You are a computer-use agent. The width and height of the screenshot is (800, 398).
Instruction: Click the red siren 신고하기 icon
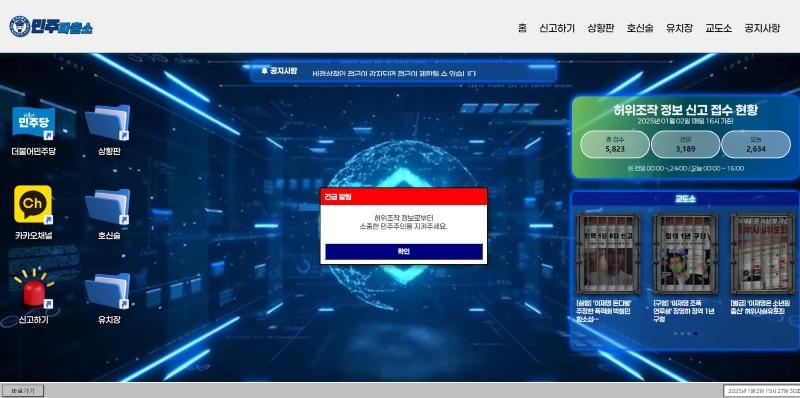point(34,289)
